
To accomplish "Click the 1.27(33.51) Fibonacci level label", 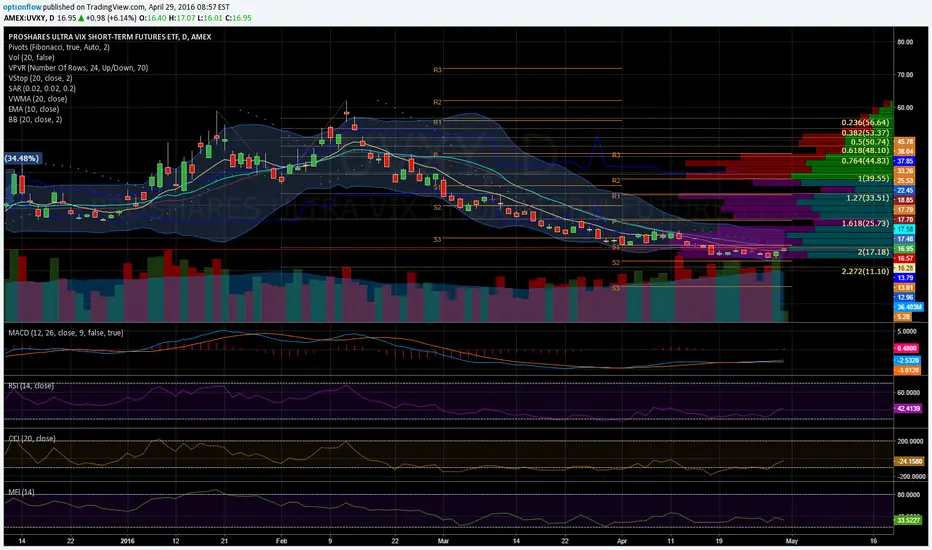I will coord(868,198).
